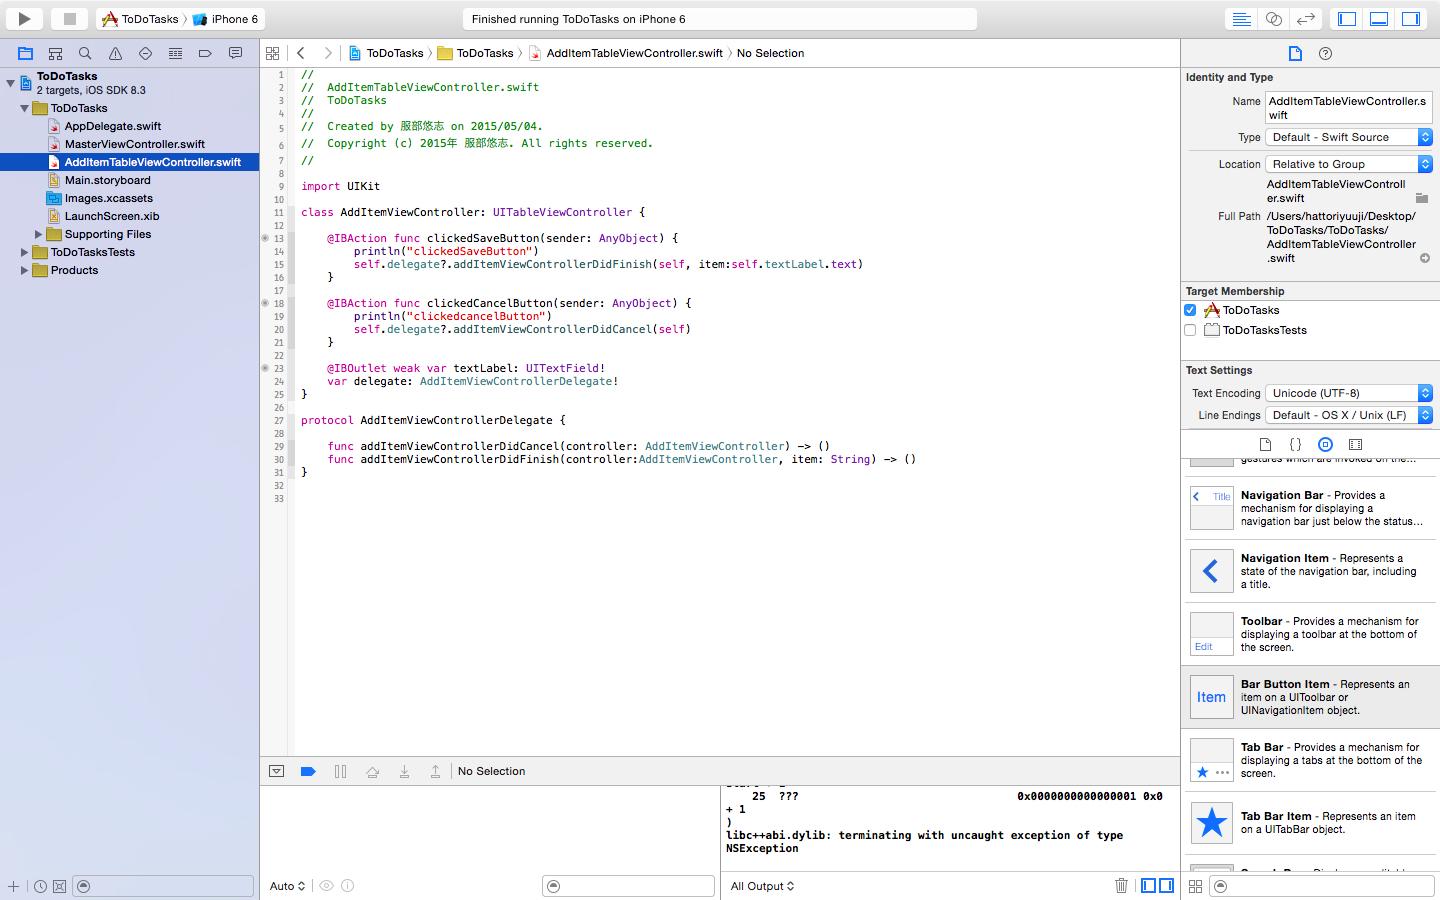
Task: Open the Quick Help inspector
Action: coord(1325,53)
